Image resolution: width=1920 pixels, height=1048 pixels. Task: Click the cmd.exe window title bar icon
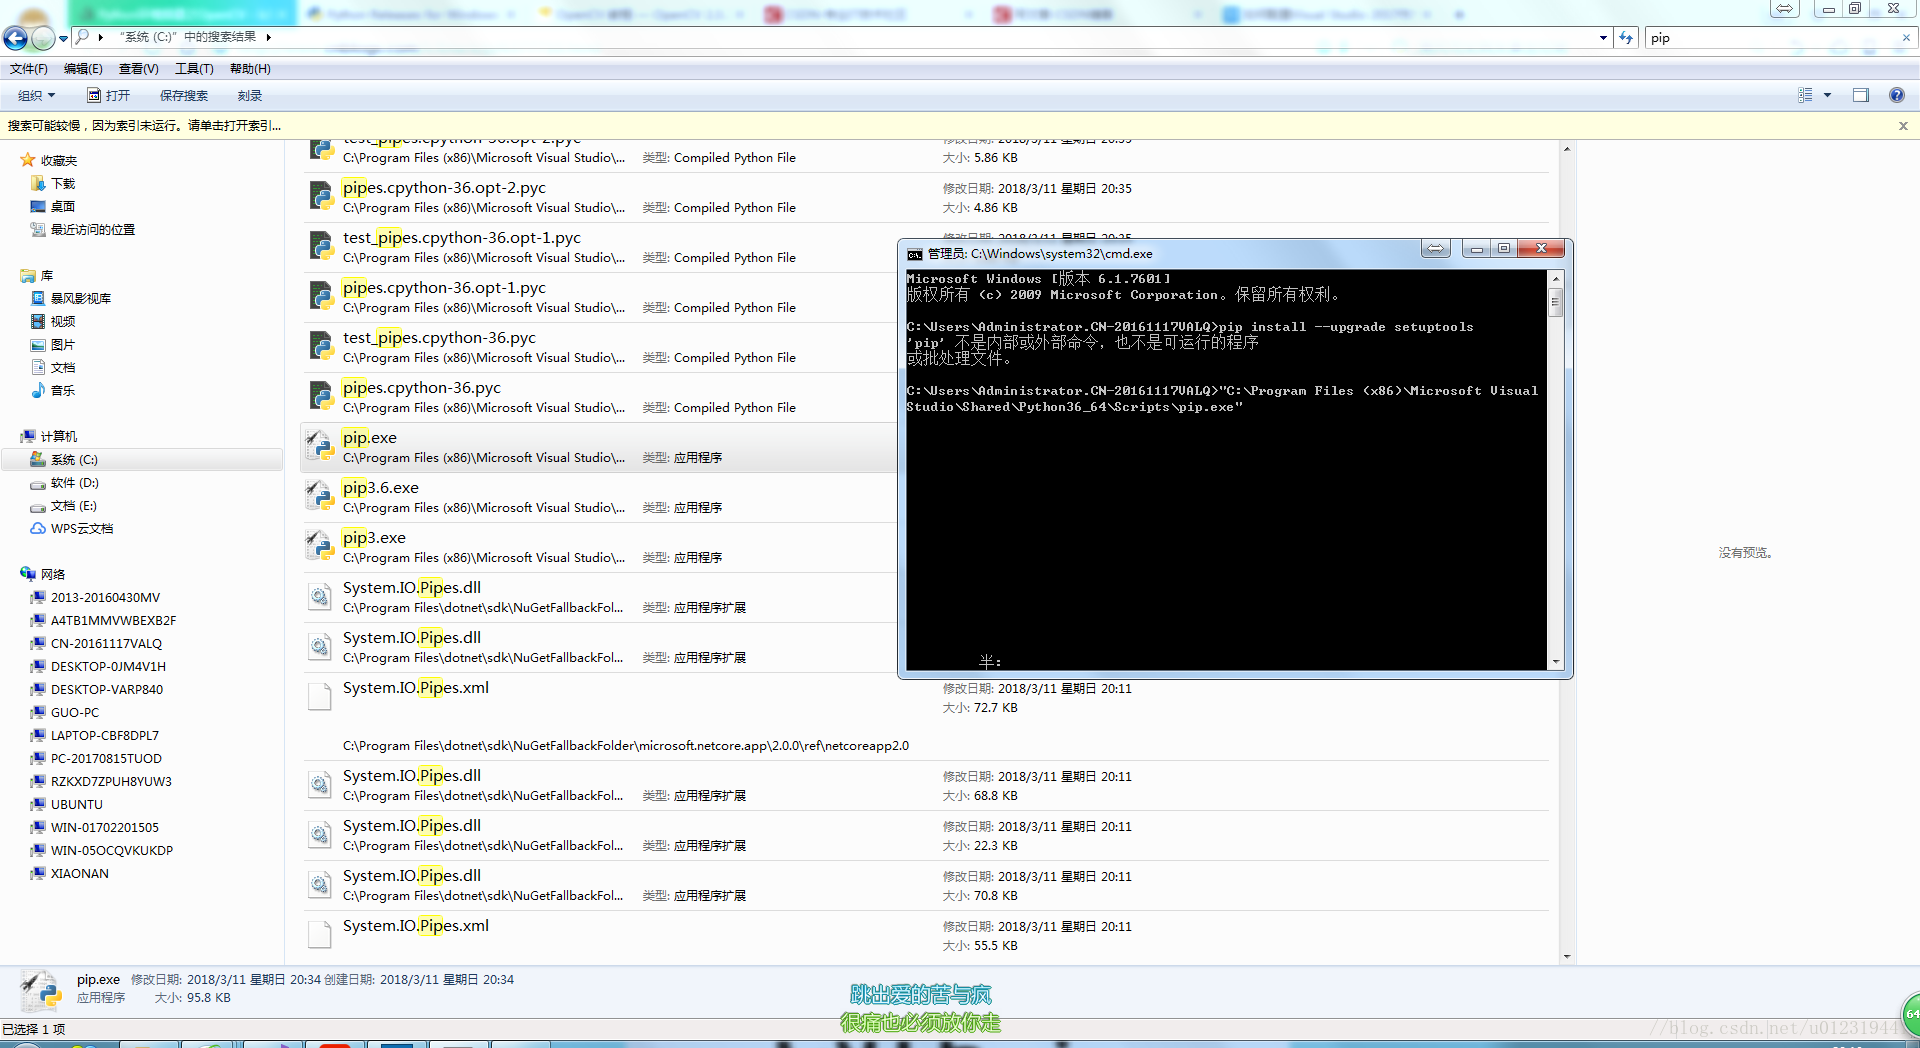(914, 254)
